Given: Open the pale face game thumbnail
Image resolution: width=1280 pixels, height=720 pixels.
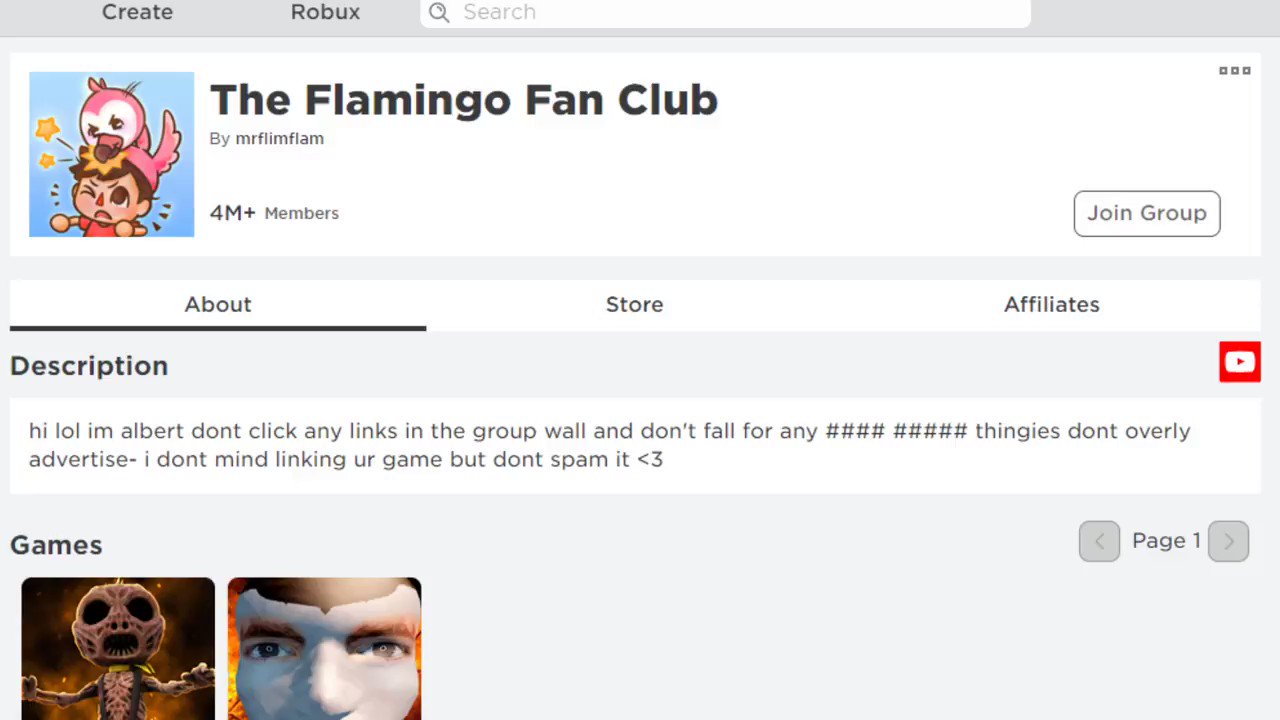Looking at the screenshot, I should pyautogui.click(x=324, y=648).
